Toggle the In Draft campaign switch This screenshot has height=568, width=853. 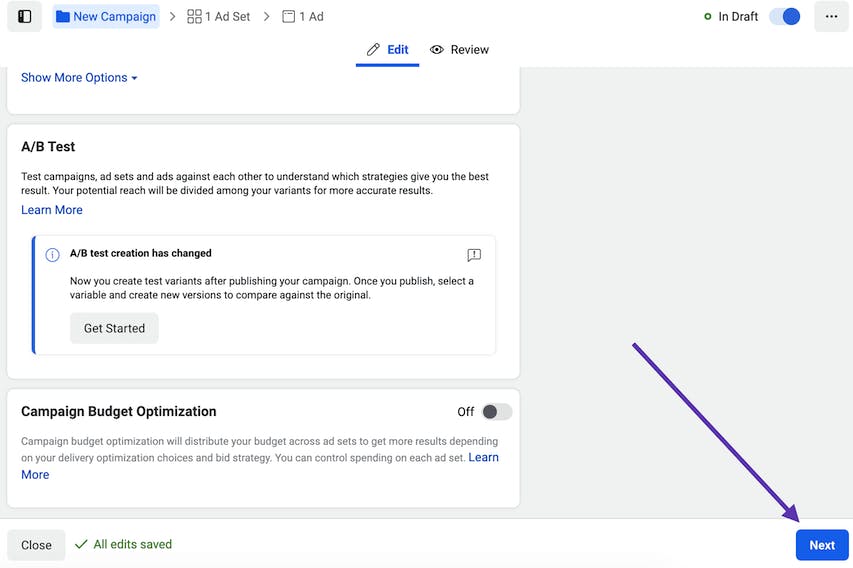[784, 16]
